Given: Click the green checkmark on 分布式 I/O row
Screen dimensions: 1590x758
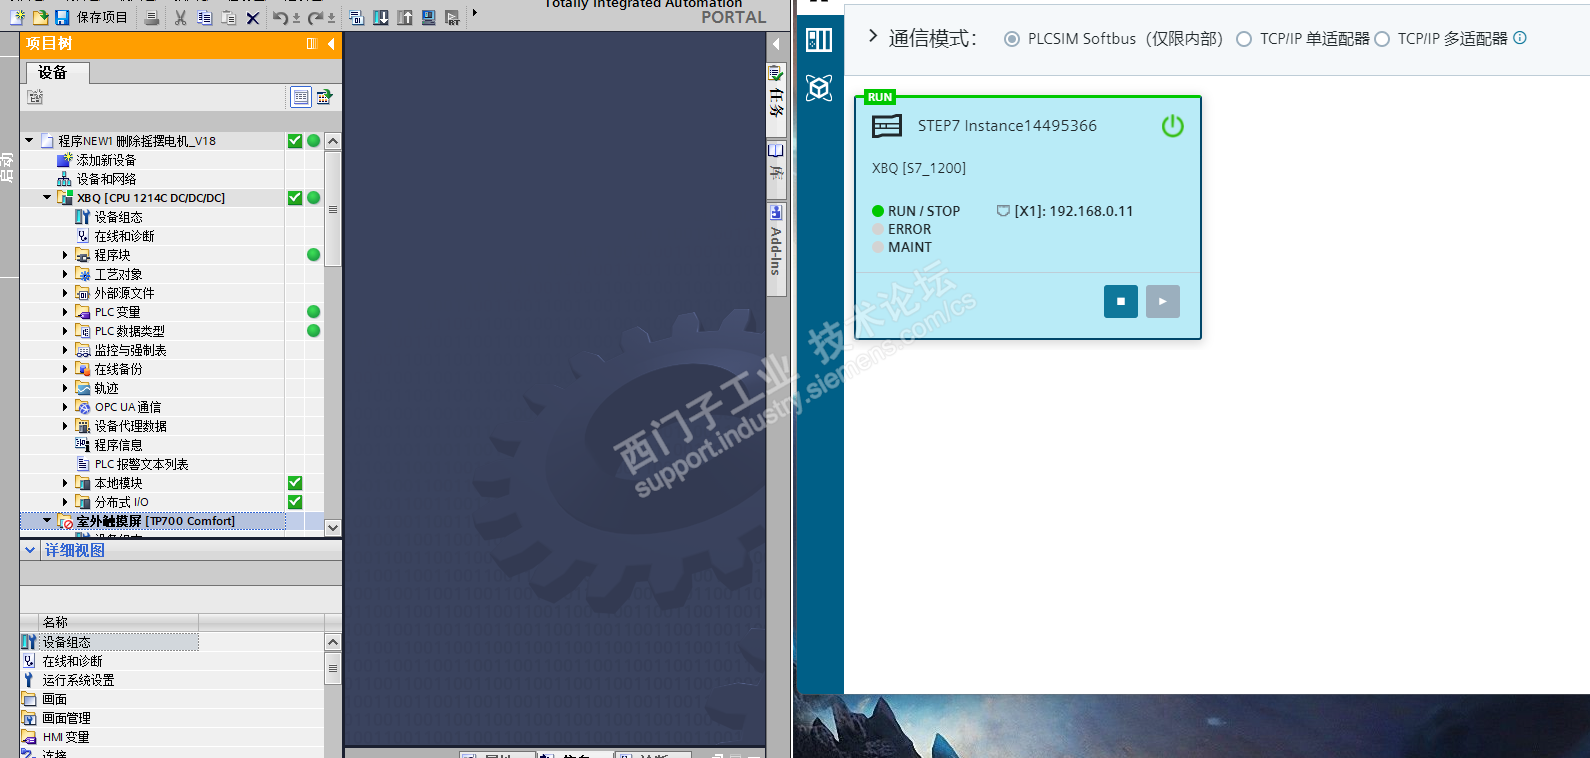Looking at the screenshot, I should [x=295, y=502].
